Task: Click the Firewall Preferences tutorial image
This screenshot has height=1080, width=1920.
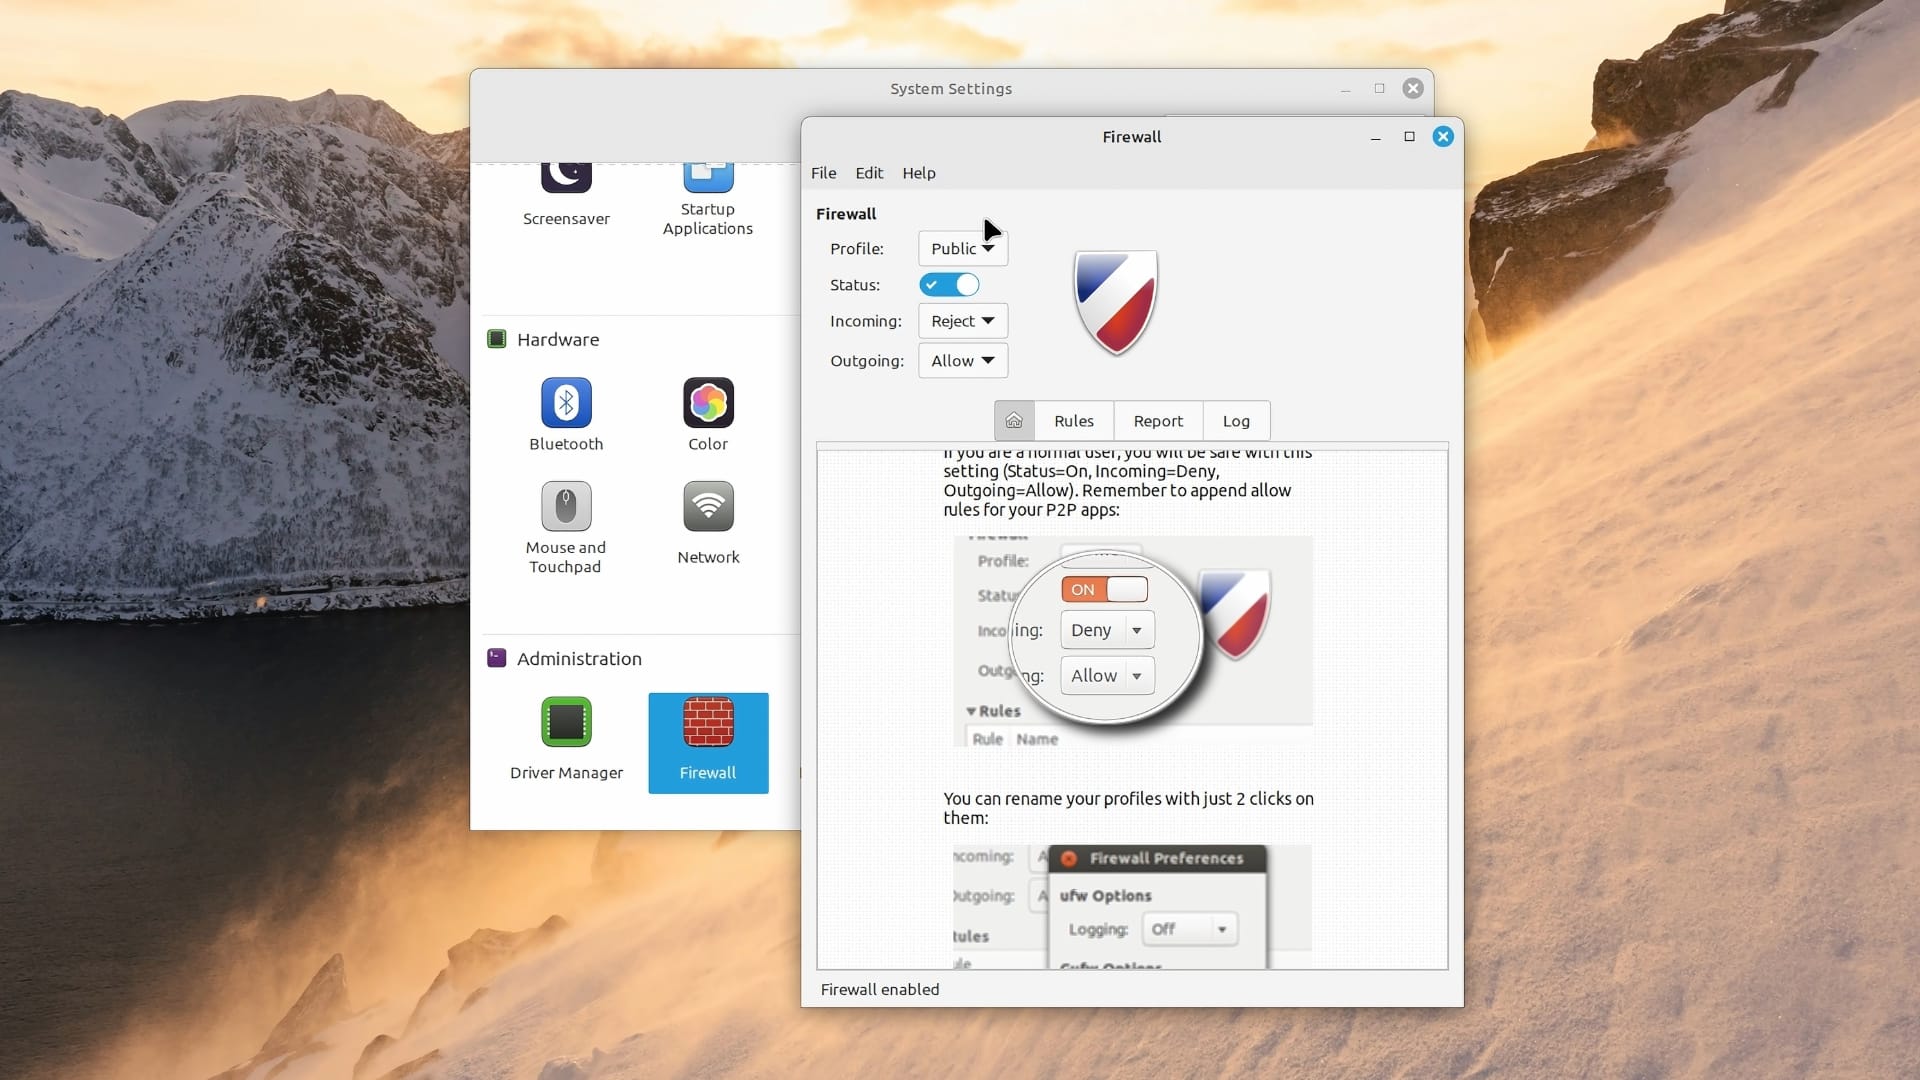Action: click(1133, 906)
